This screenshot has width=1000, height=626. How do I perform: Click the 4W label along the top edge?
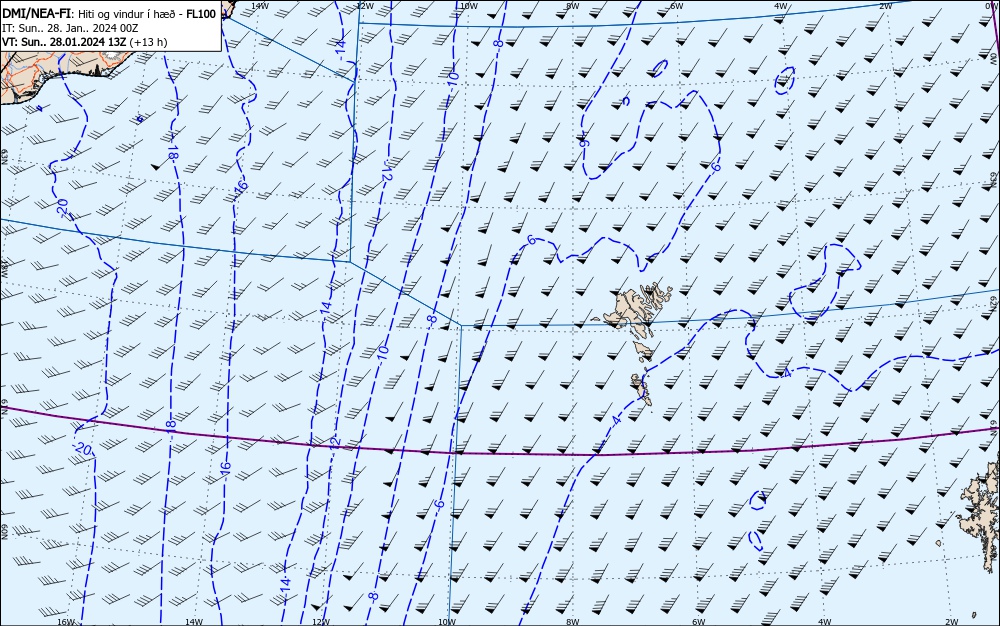click(781, 5)
